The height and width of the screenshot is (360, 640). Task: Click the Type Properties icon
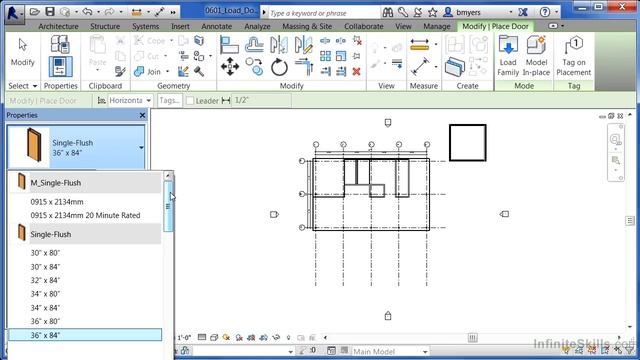click(x=60, y=44)
